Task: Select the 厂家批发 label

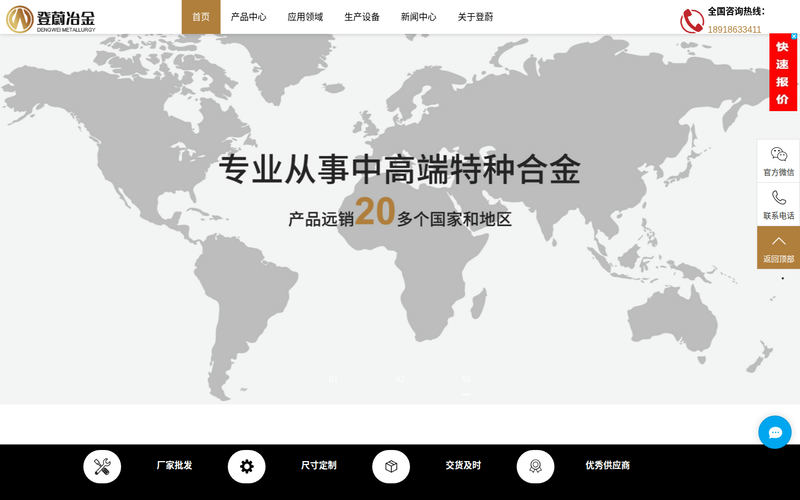Action: point(174,465)
